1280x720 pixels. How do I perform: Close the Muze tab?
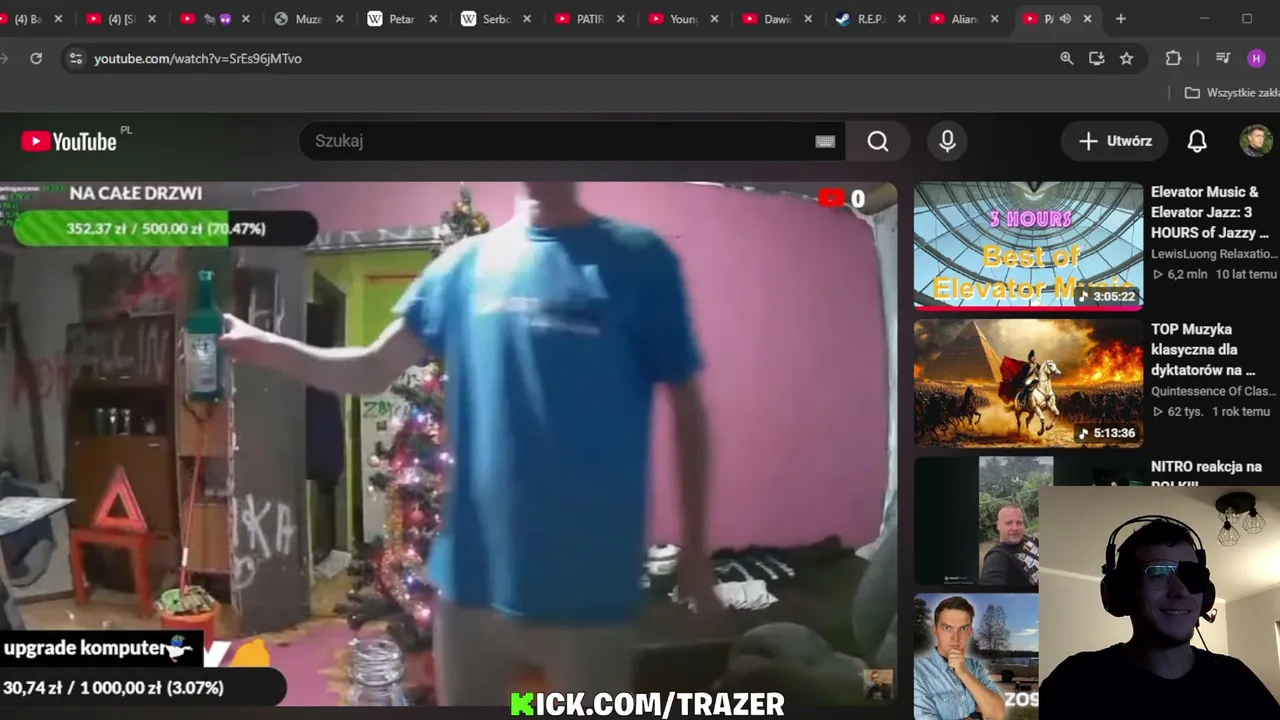click(340, 19)
